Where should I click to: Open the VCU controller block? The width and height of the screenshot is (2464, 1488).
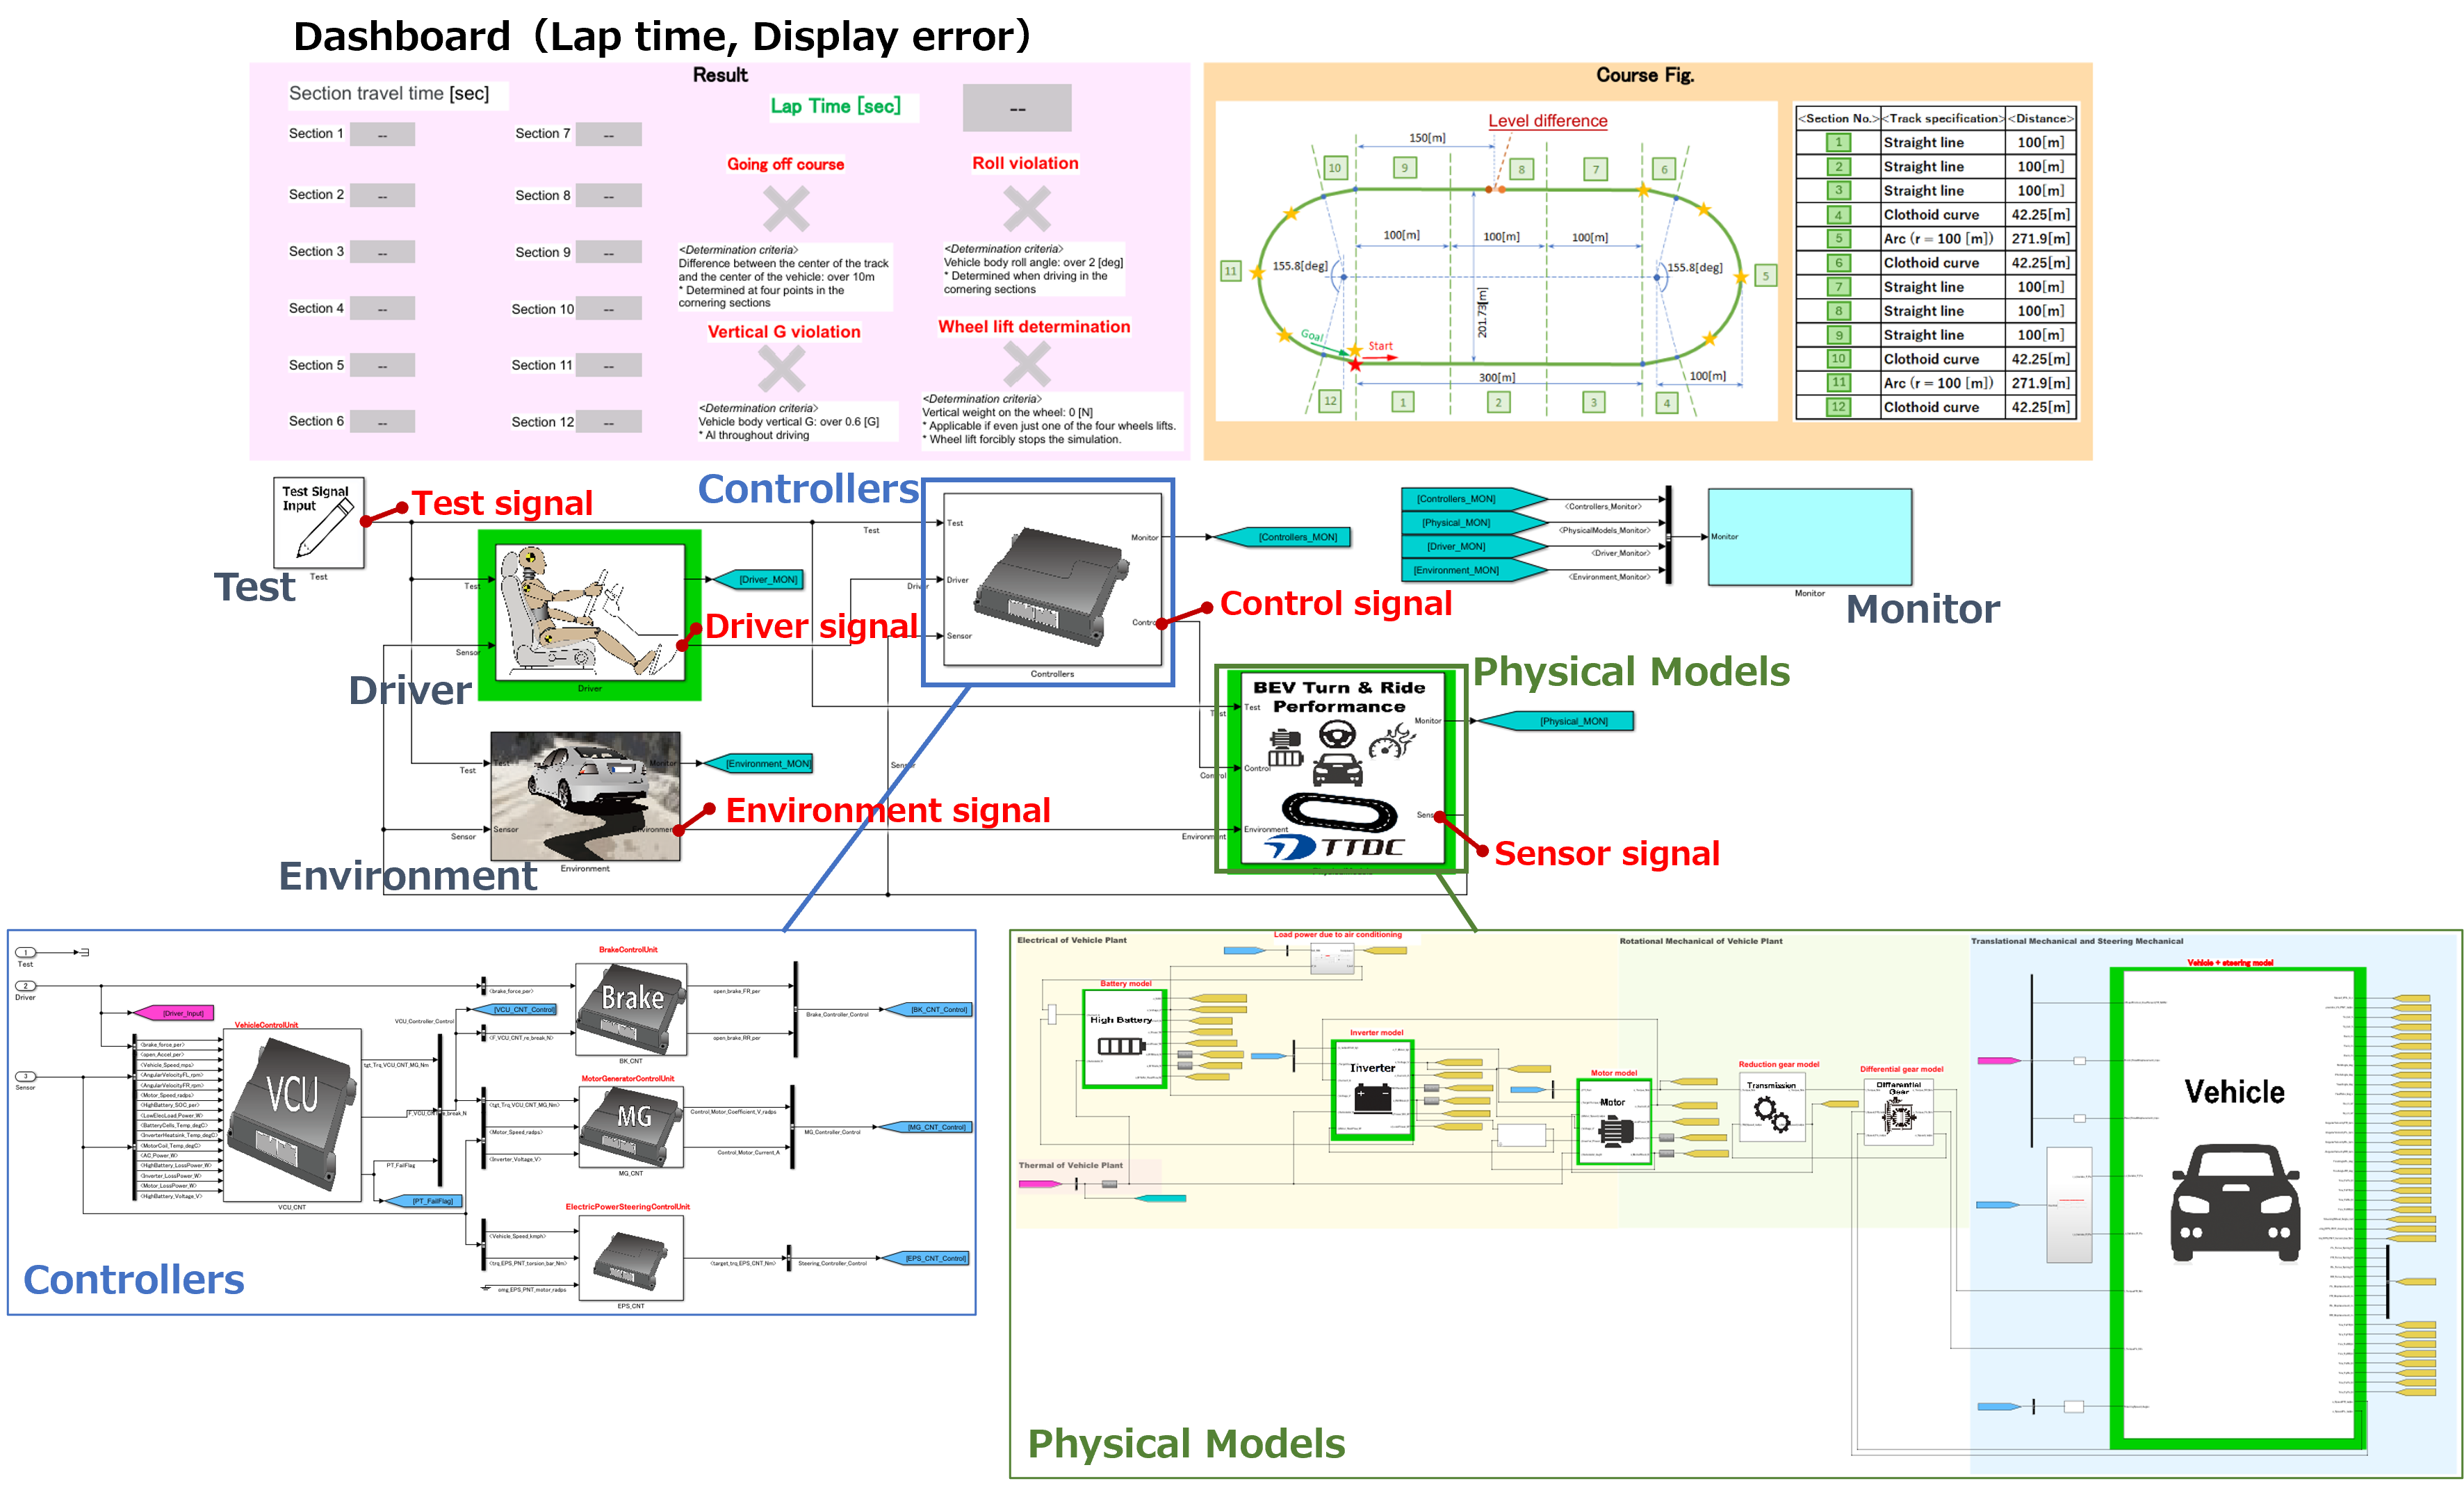coord(291,1114)
